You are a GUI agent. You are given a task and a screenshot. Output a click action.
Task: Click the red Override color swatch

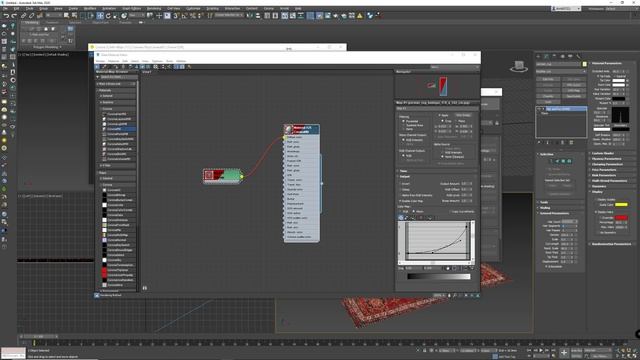[621, 218]
